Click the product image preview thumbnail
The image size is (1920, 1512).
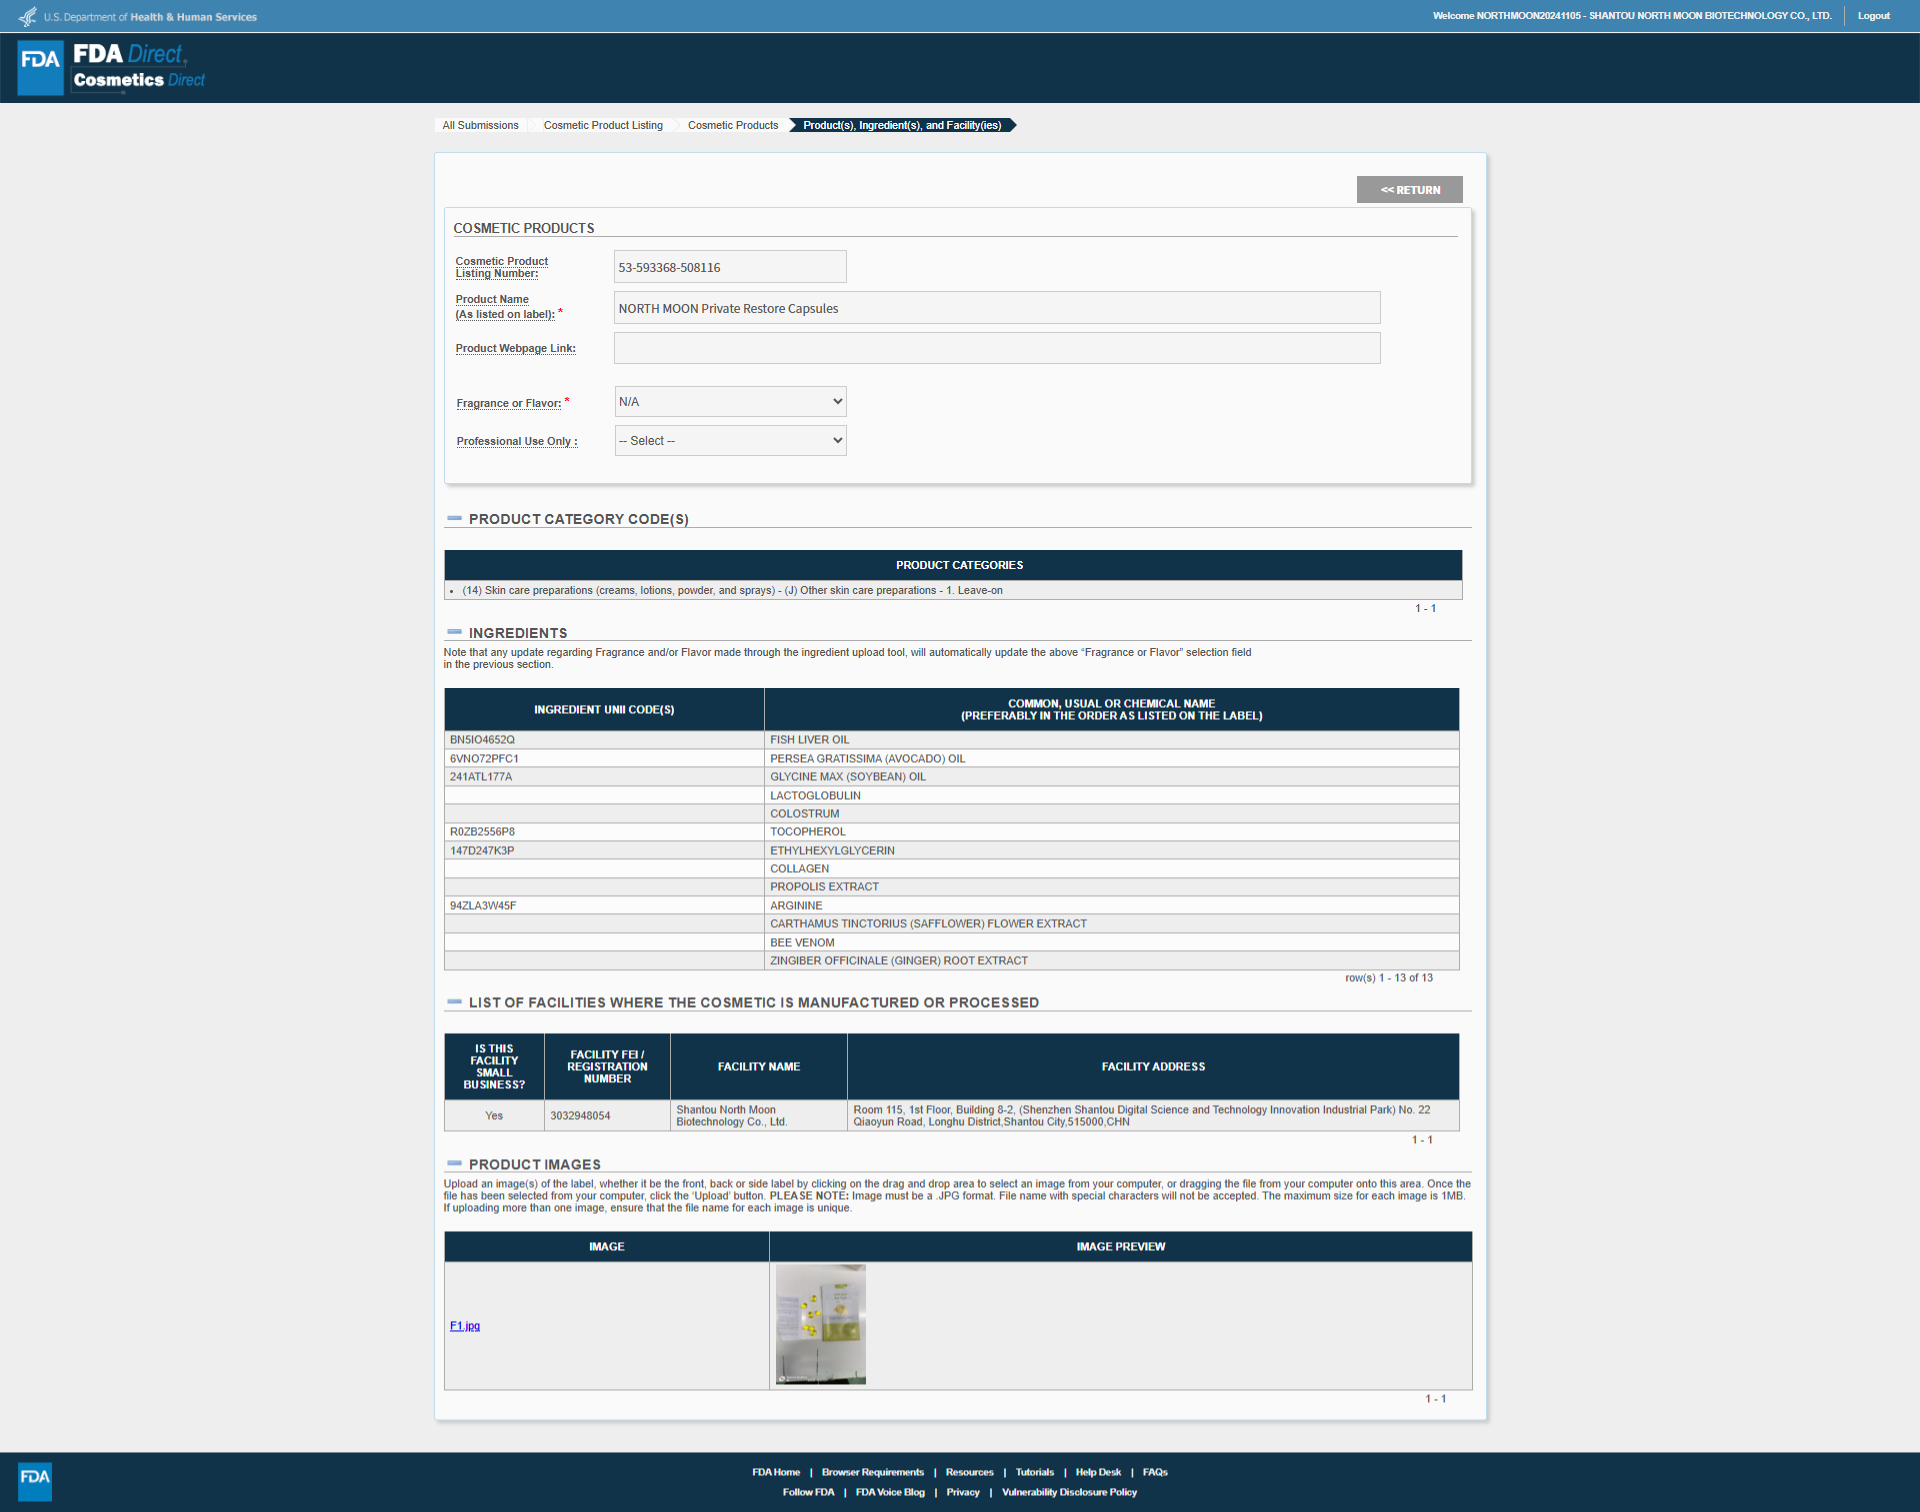pyautogui.click(x=820, y=1324)
